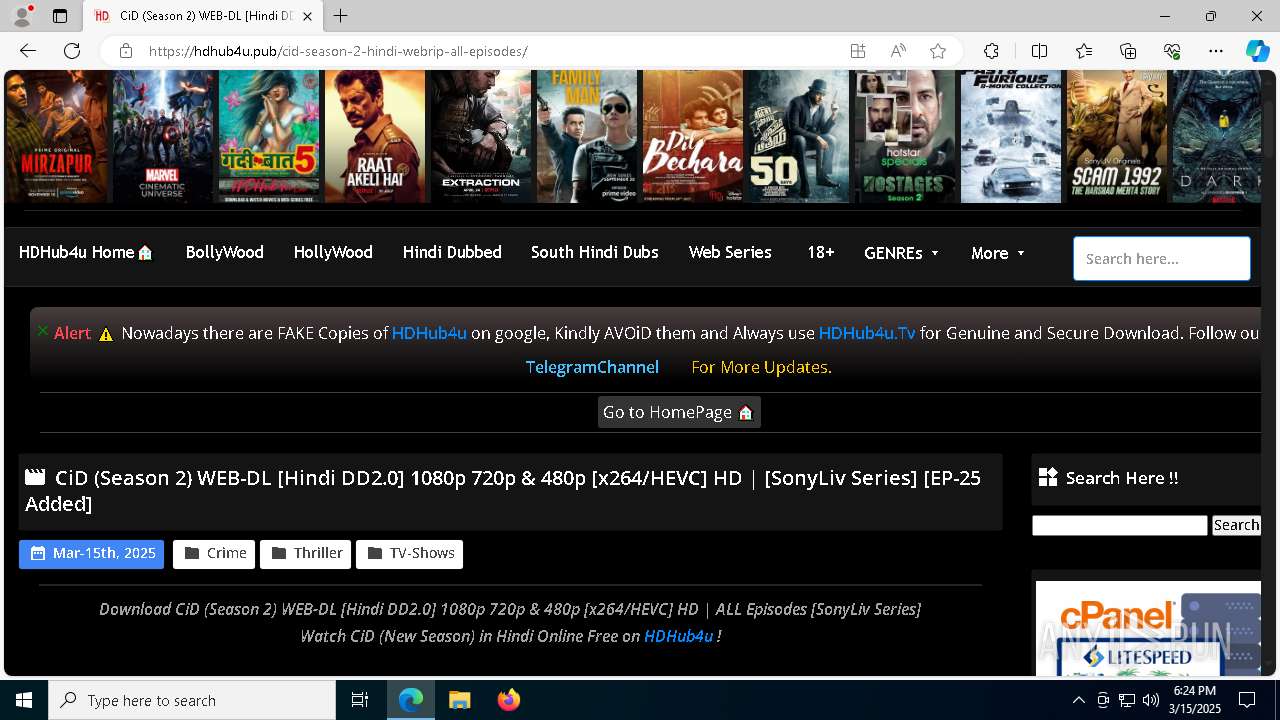View site information lock icon
The image size is (1280, 720).
click(x=125, y=51)
